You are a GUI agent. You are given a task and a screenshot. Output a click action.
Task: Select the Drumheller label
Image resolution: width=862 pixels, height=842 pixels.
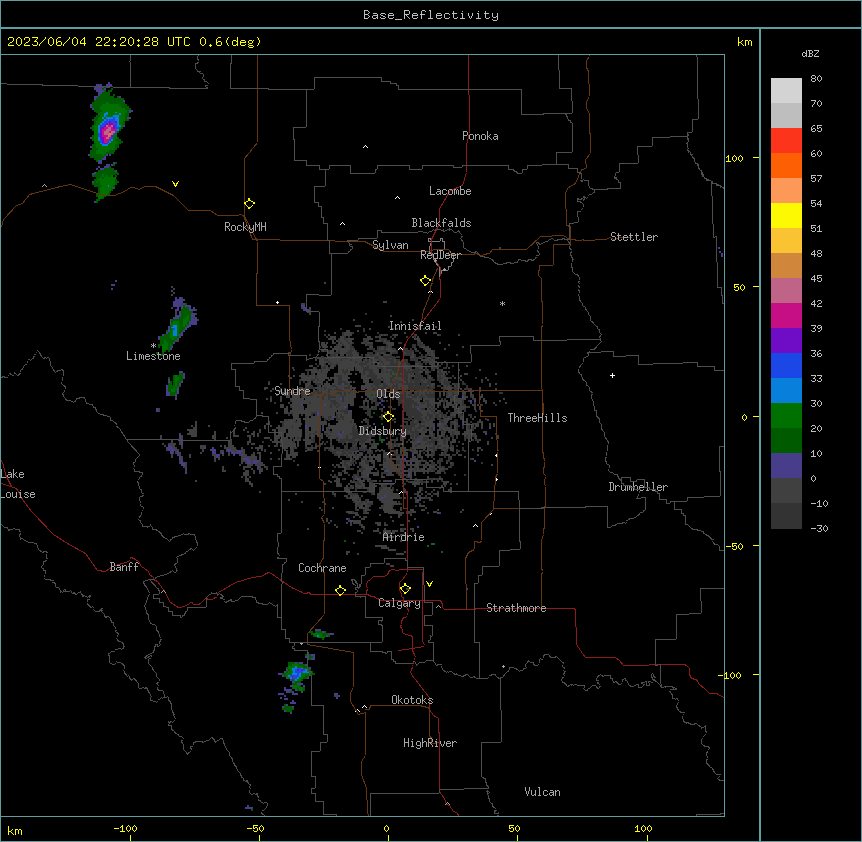pos(638,487)
